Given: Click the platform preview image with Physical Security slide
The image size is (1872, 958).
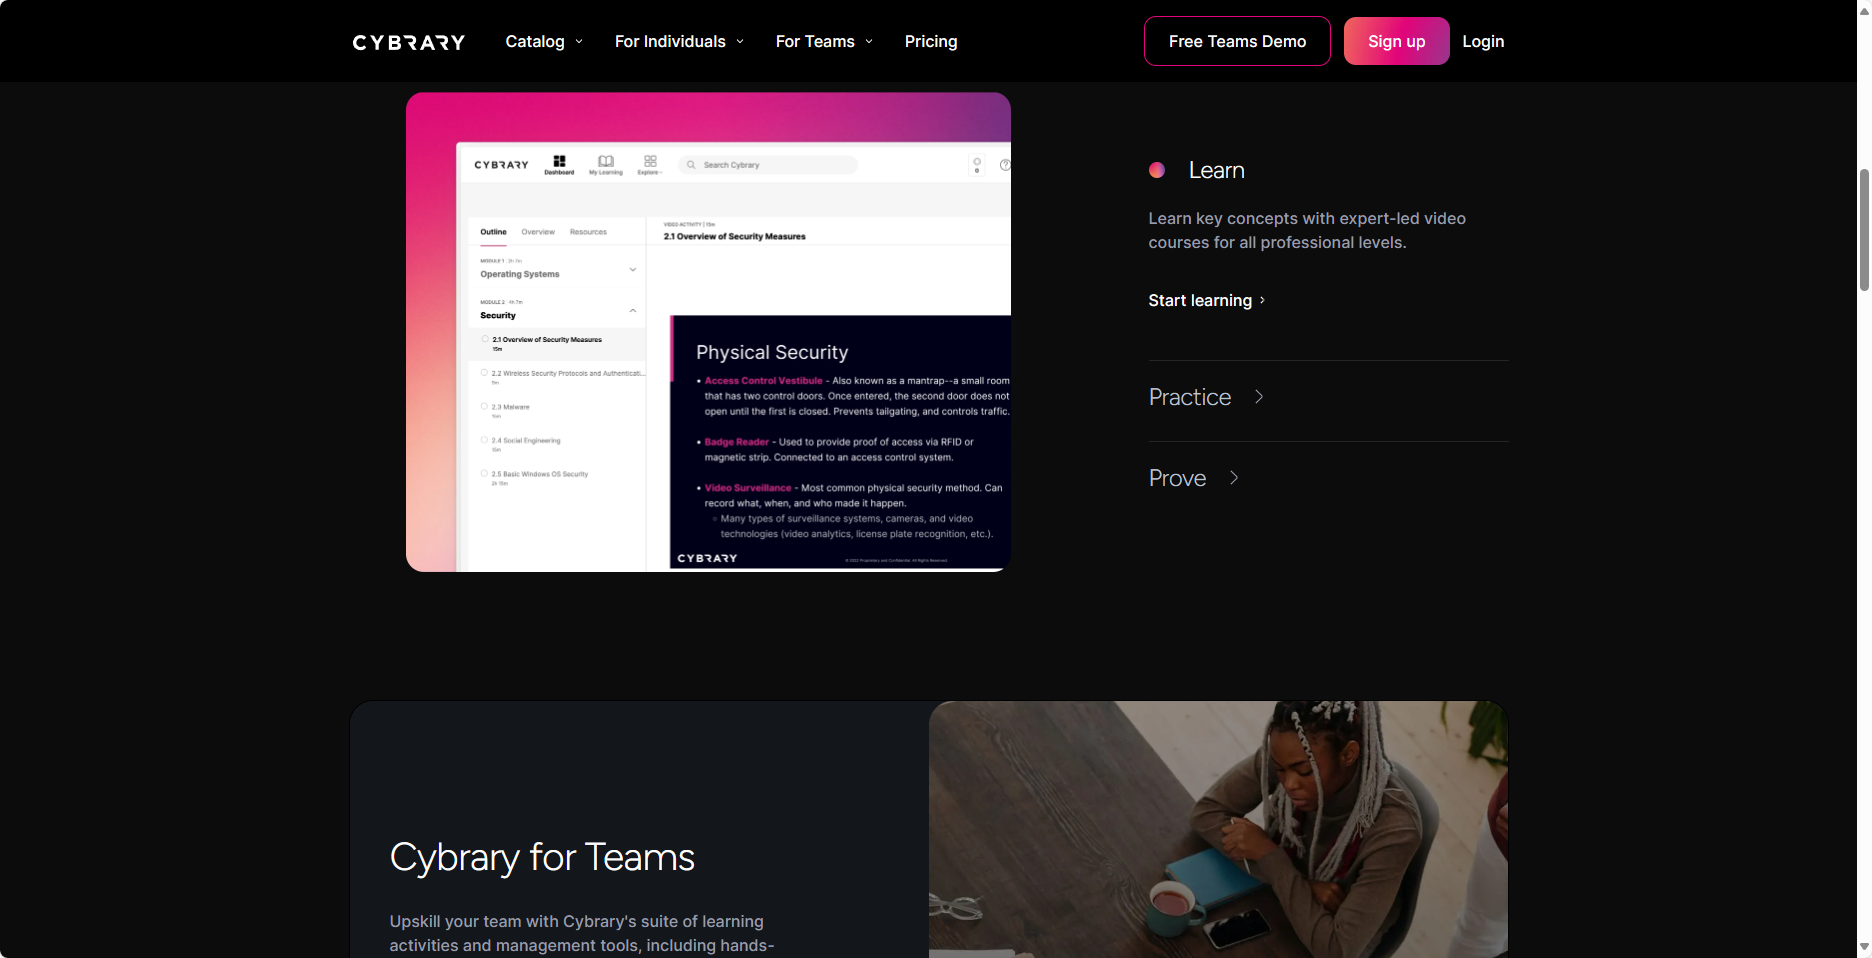Looking at the screenshot, I should coord(708,332).
